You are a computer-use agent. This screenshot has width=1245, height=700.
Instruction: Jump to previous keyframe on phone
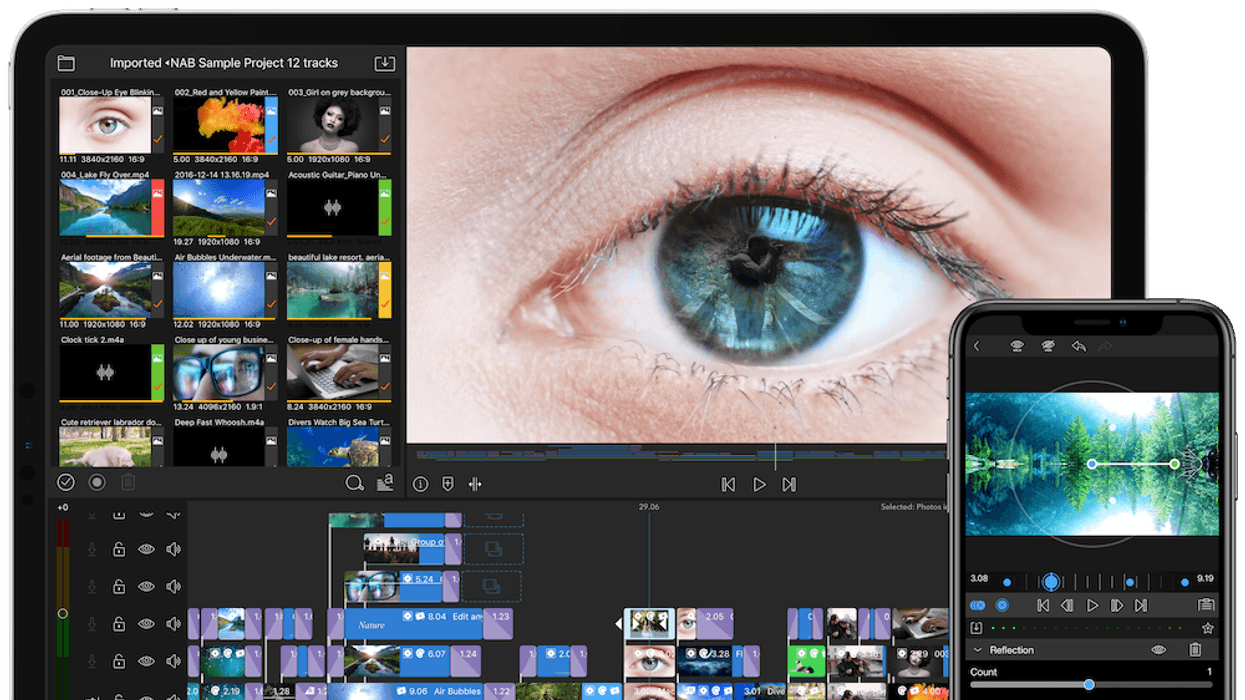coord(1043,605)
